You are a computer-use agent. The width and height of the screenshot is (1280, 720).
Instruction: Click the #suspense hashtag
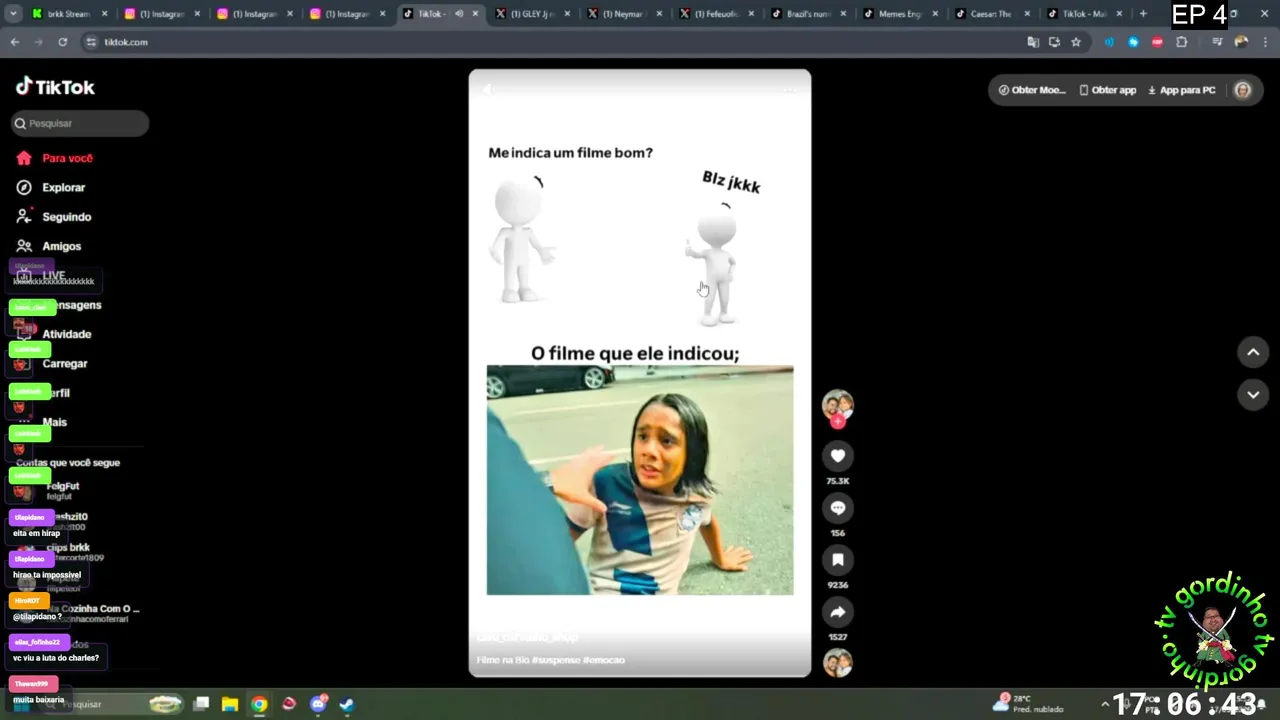pyautogui.click(x=556, y=660)
